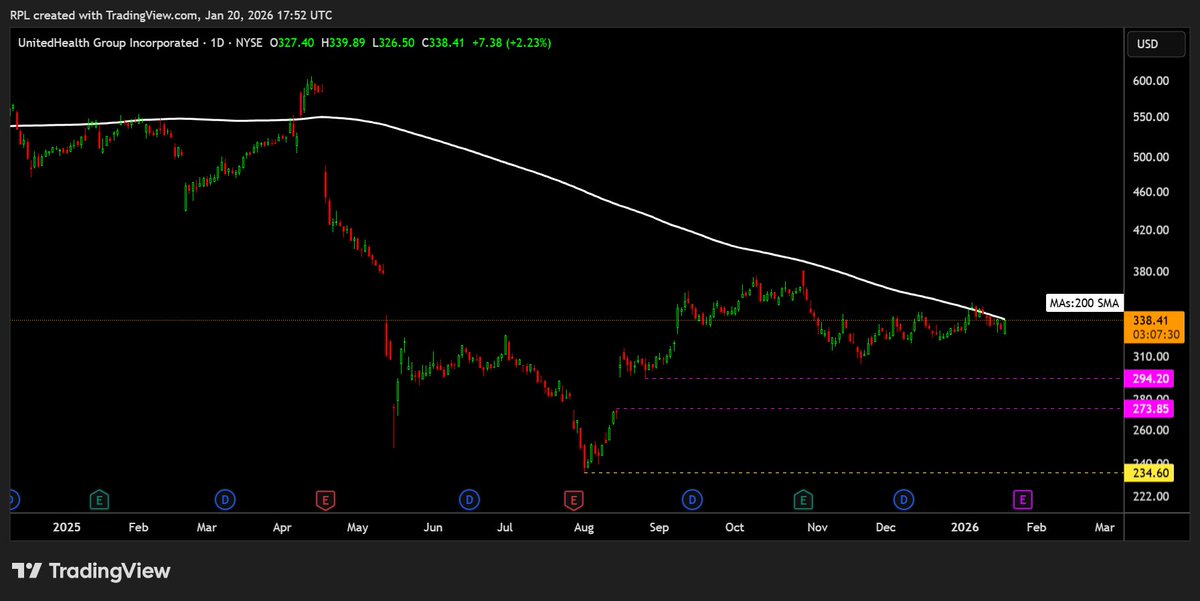
Task: Toggle visibility of the 200 SMA via legend
Action: 1084,302
